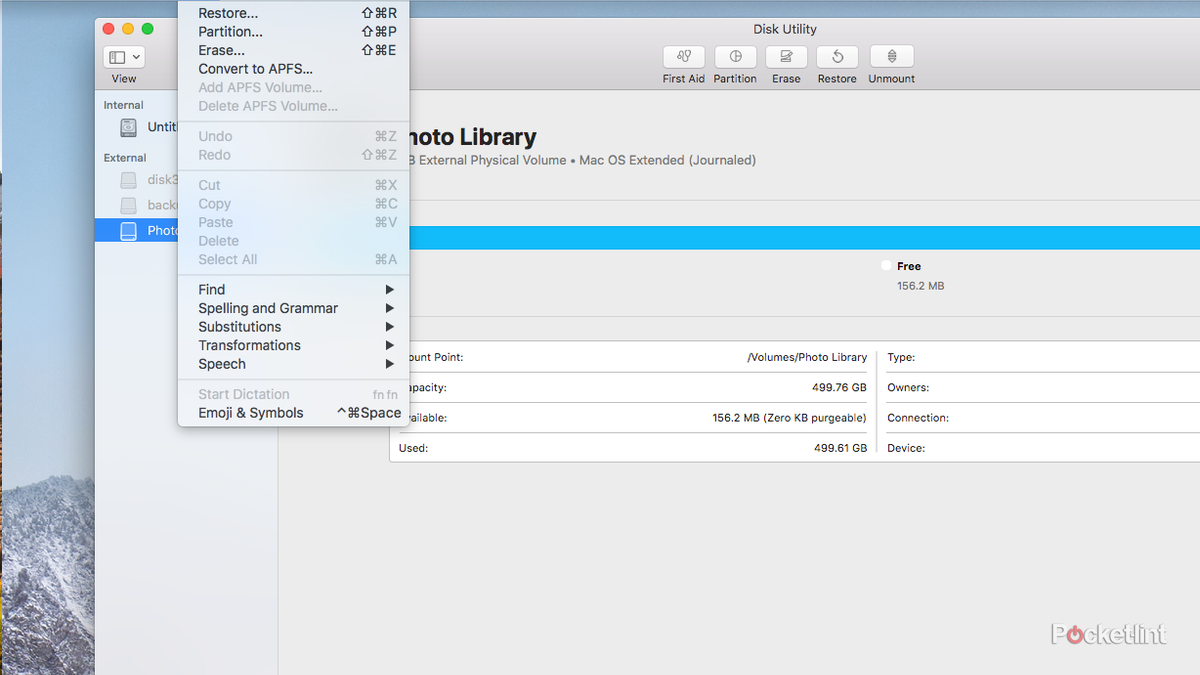The height and width of the screenshot is (675, 1200).
Task: Click the Restore toolbar icon
Action: pos(837,57)
